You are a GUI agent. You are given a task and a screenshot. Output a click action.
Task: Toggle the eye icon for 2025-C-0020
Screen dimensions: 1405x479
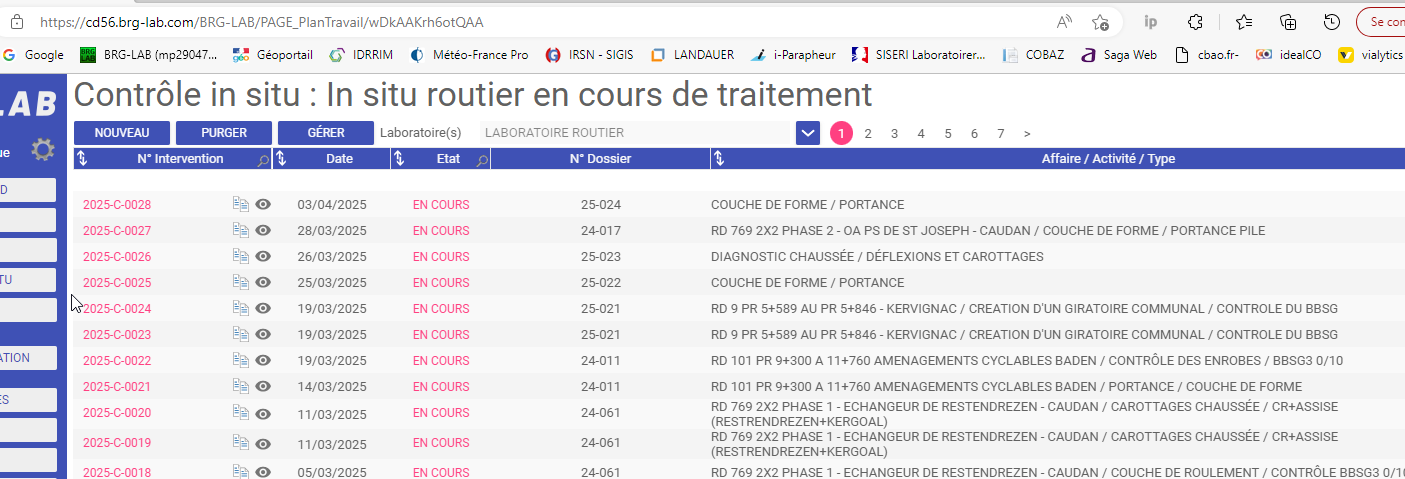(x=263, y=412)
